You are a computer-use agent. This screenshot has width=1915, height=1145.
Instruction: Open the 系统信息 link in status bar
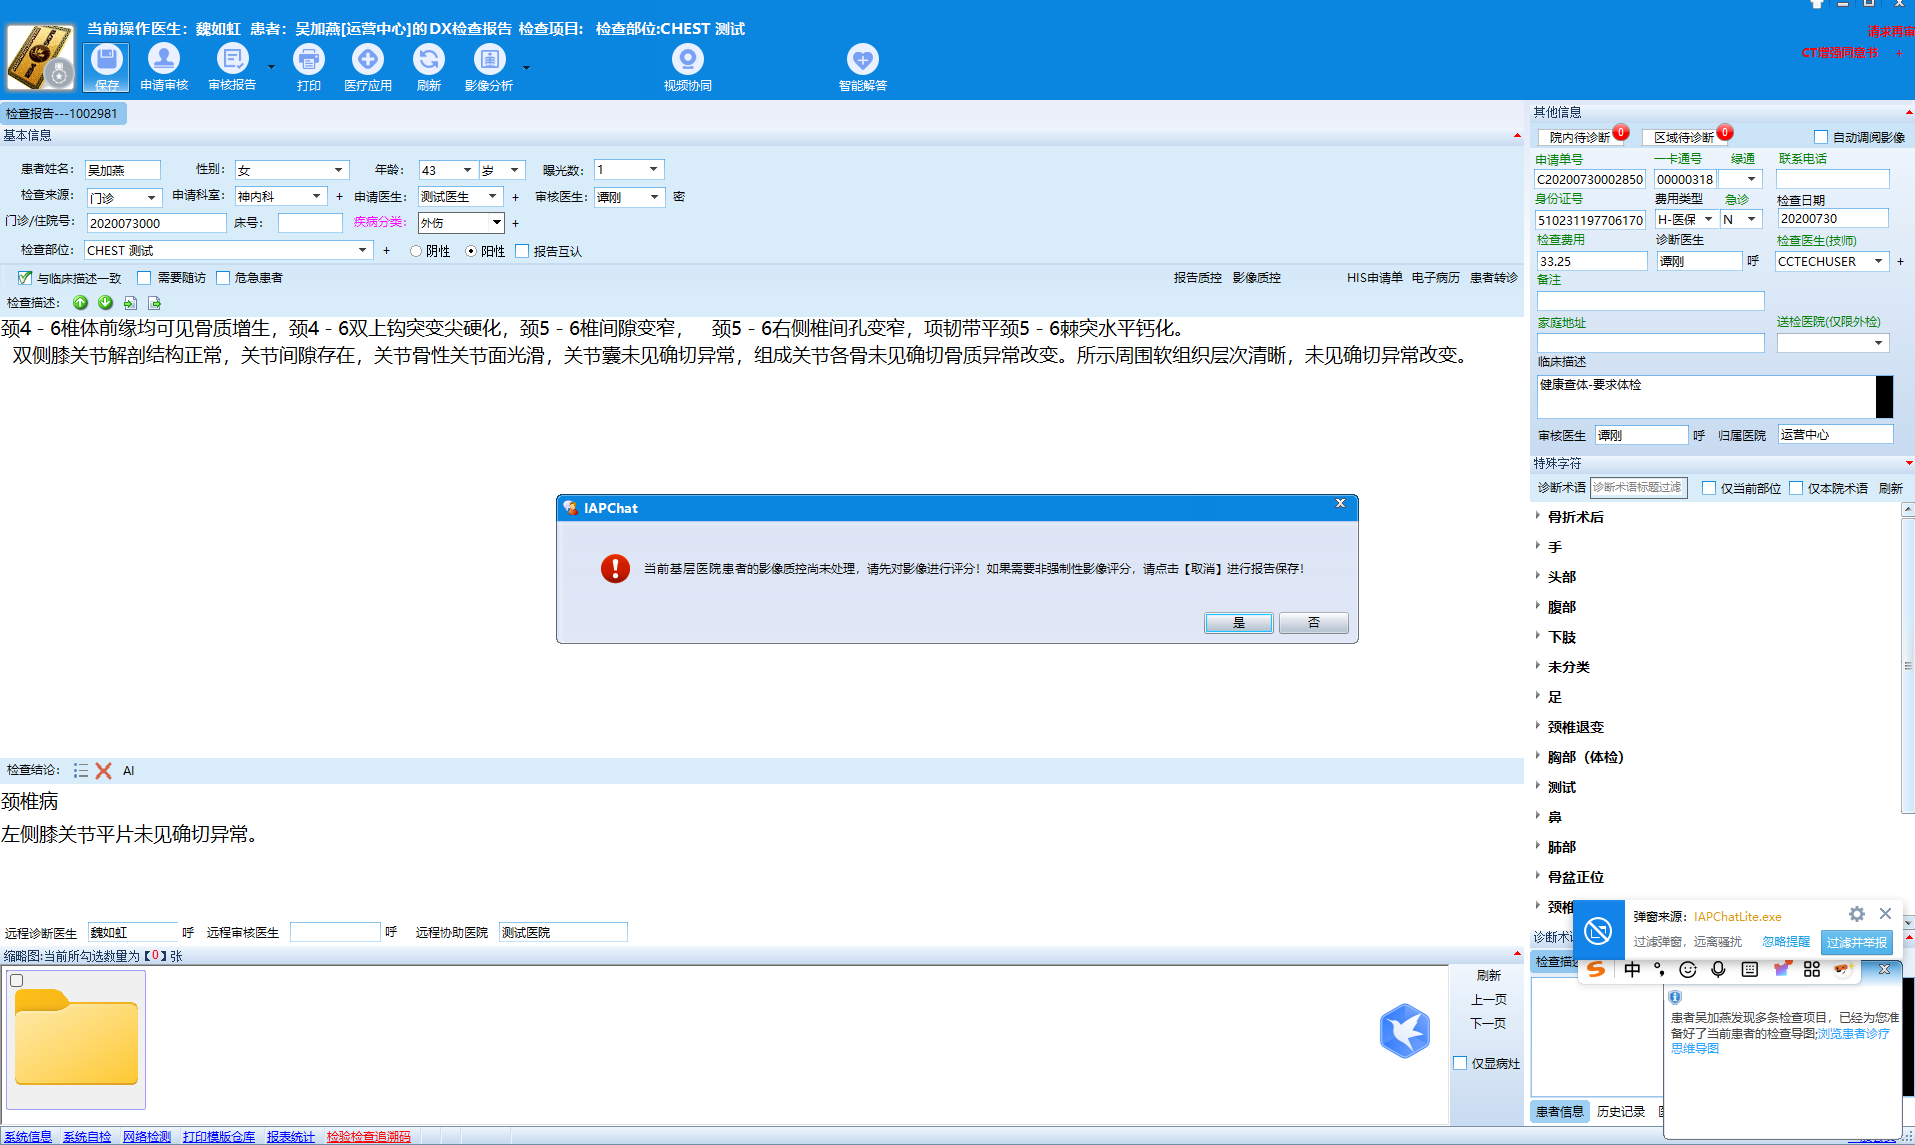coord(28,1136)
